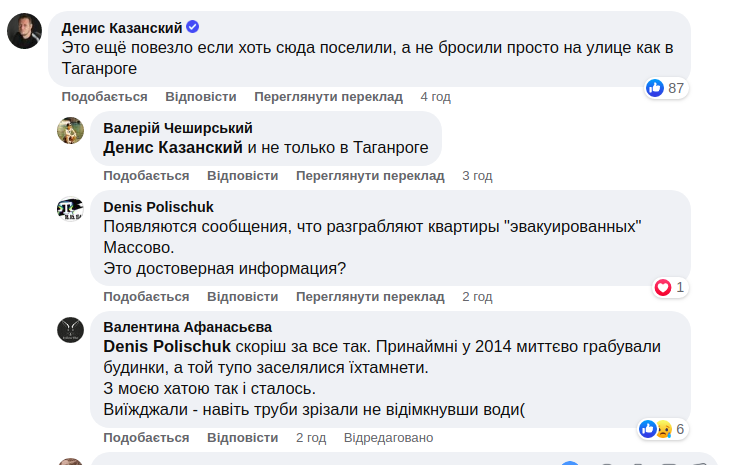Open the '4 год' timestamp link
This screenshot has height=465, width=736.
click(x=435, y=97)
